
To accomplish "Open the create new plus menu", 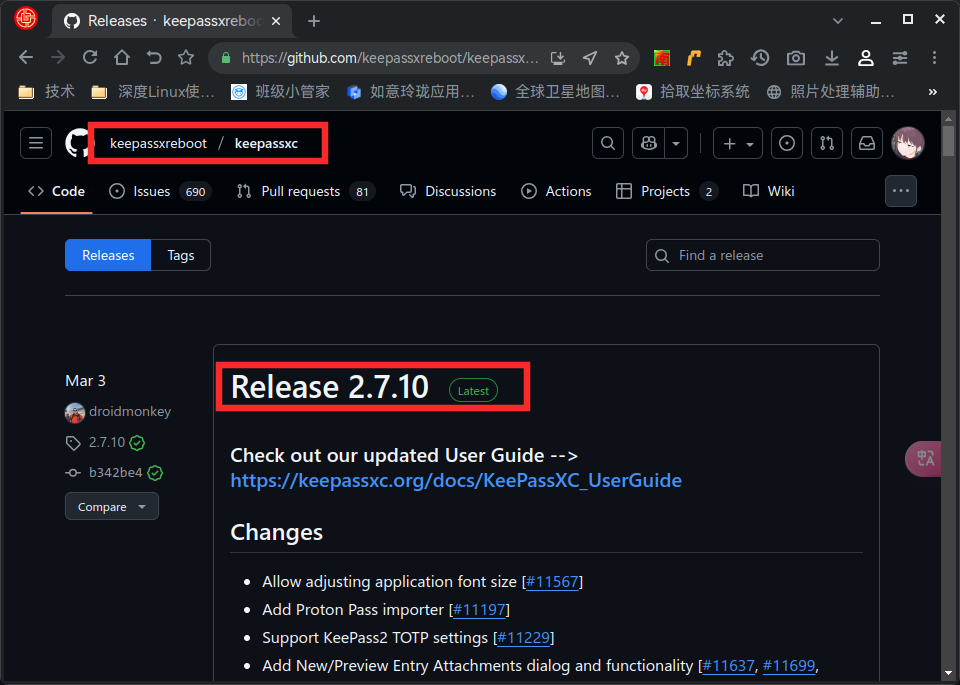I will 738,143.
